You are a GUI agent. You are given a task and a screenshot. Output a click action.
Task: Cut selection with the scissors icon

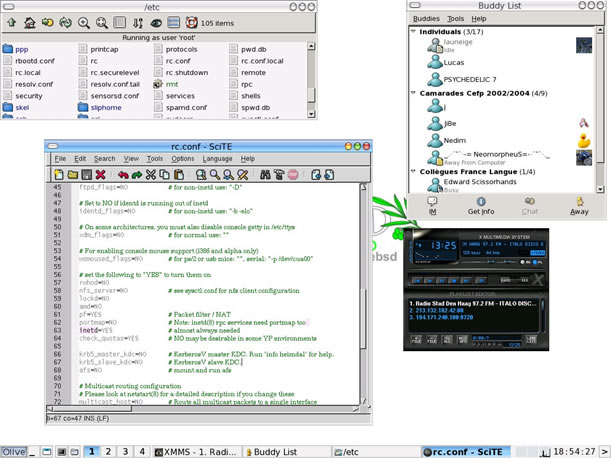151,175
